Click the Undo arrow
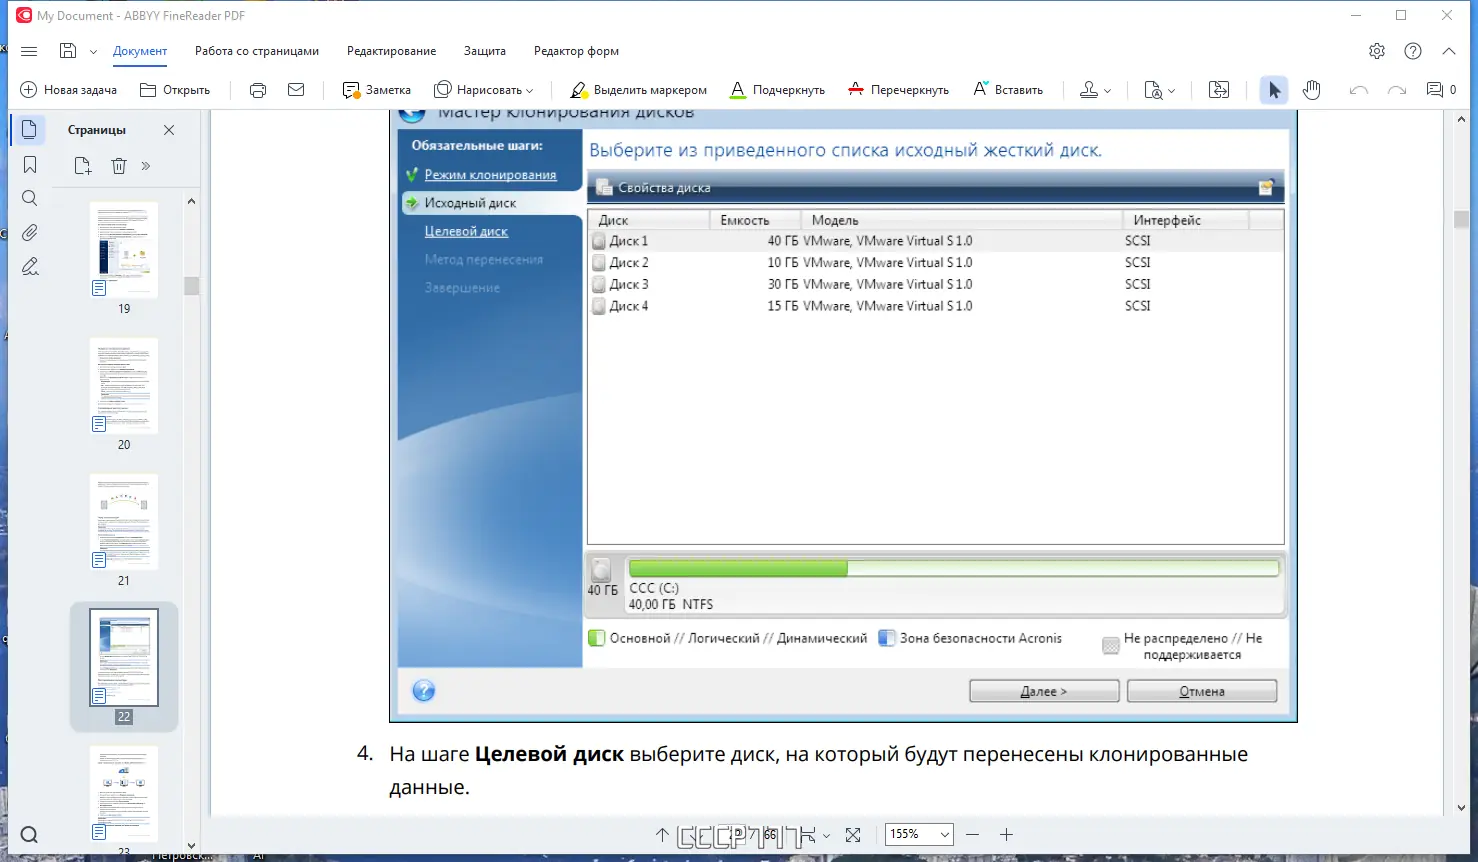The height and width of the screenshot is (862, 1478). pyautogui.click(x=1359, y=89)
